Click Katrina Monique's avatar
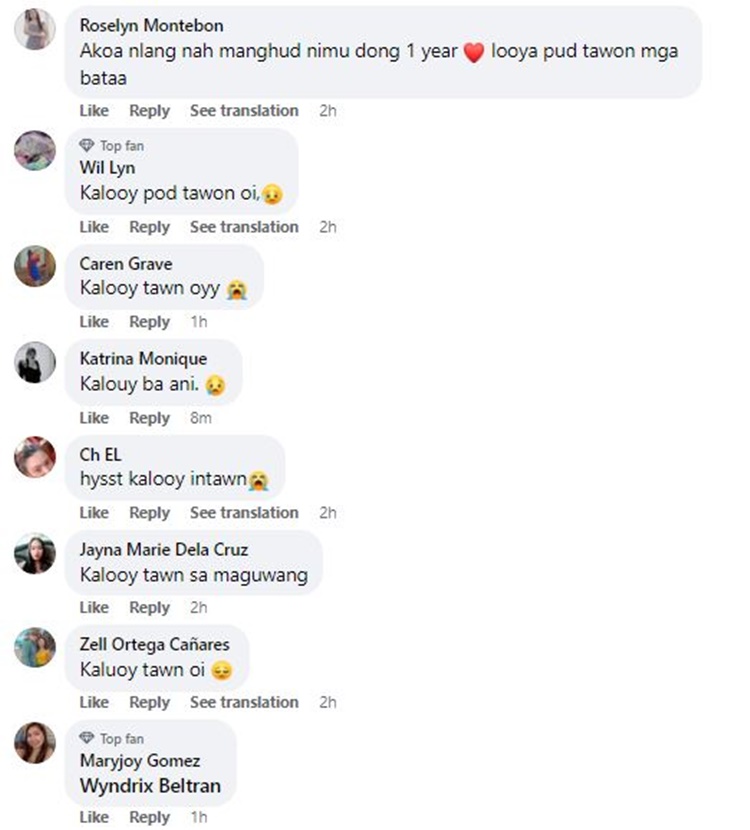 (35, 362)
